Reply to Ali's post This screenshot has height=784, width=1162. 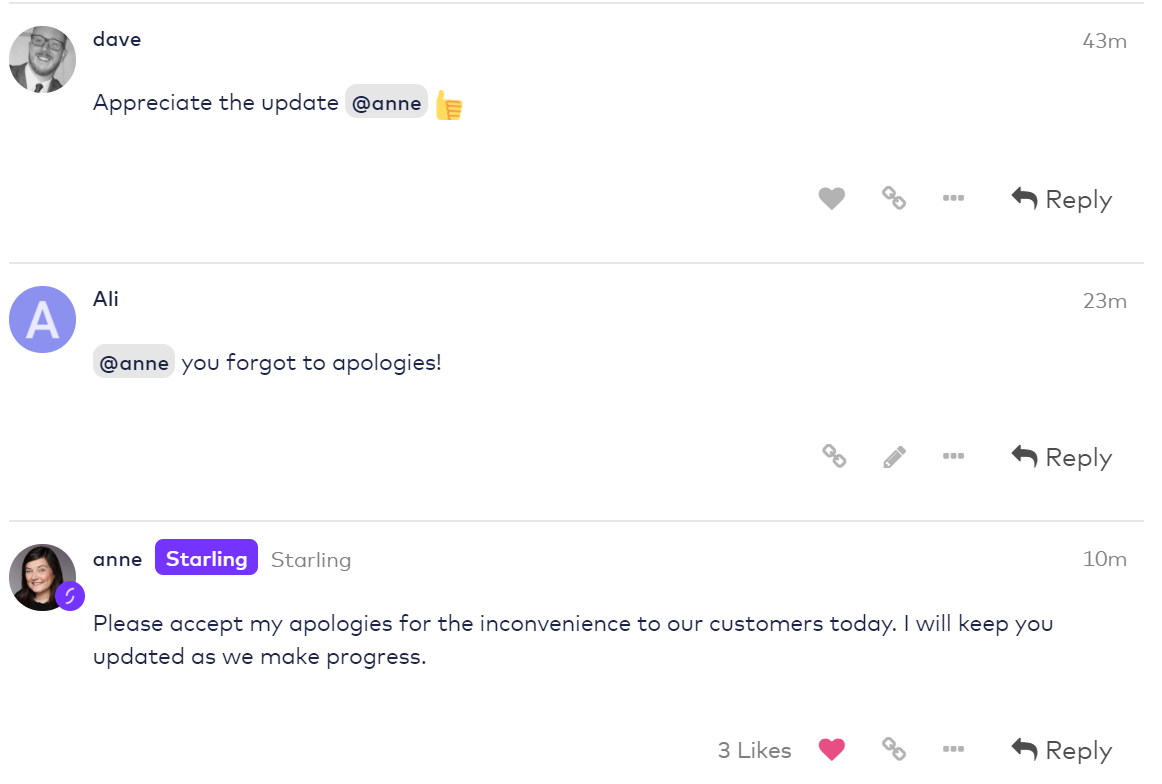point(1062,457)
